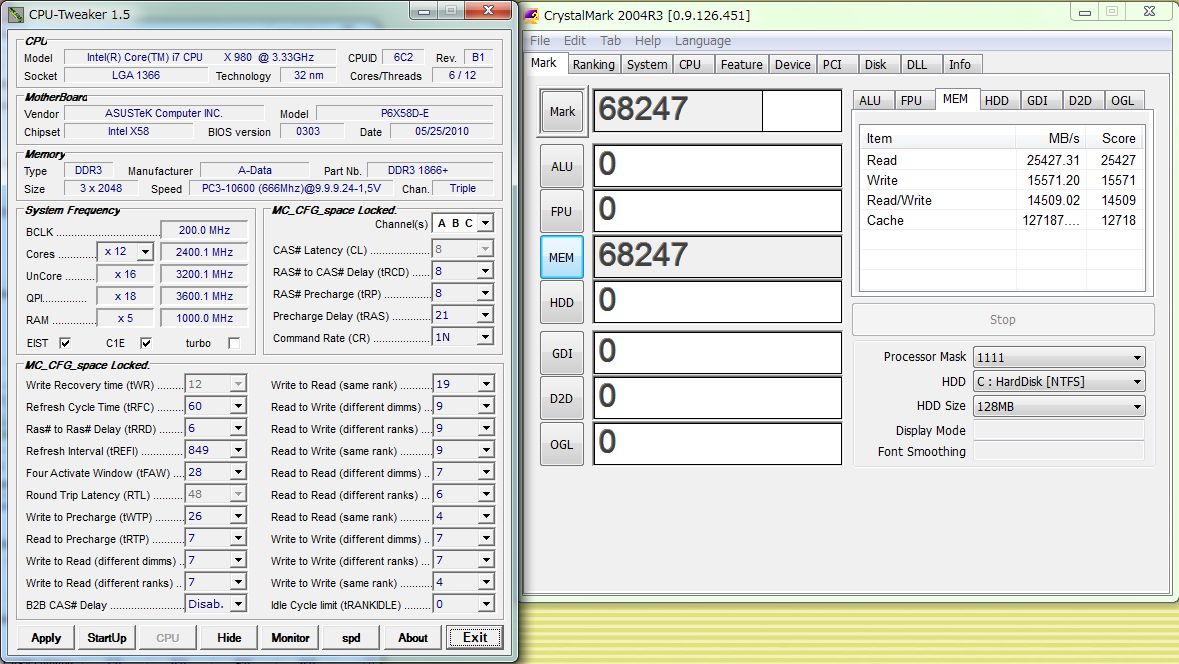Open the Cores multiplier dropdown
1179x664 pixels.
145,252
